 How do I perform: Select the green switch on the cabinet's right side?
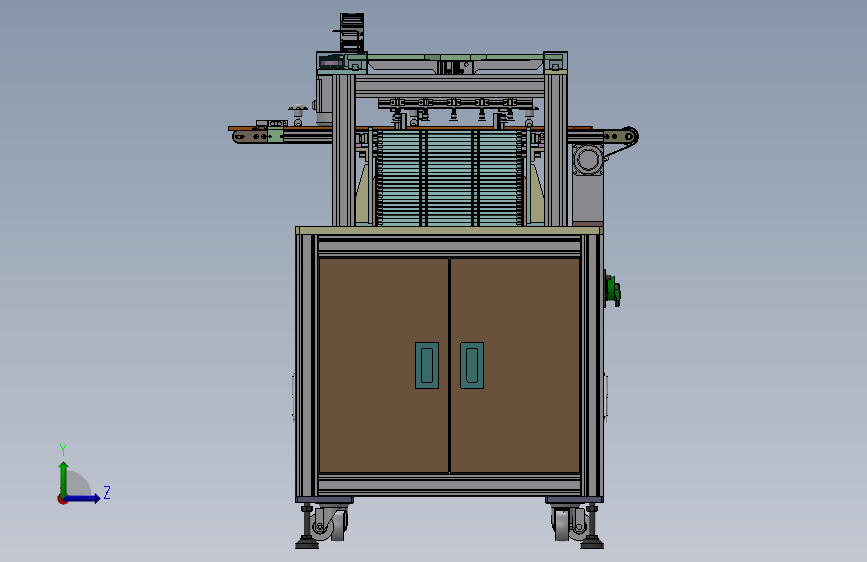[613, 290]
